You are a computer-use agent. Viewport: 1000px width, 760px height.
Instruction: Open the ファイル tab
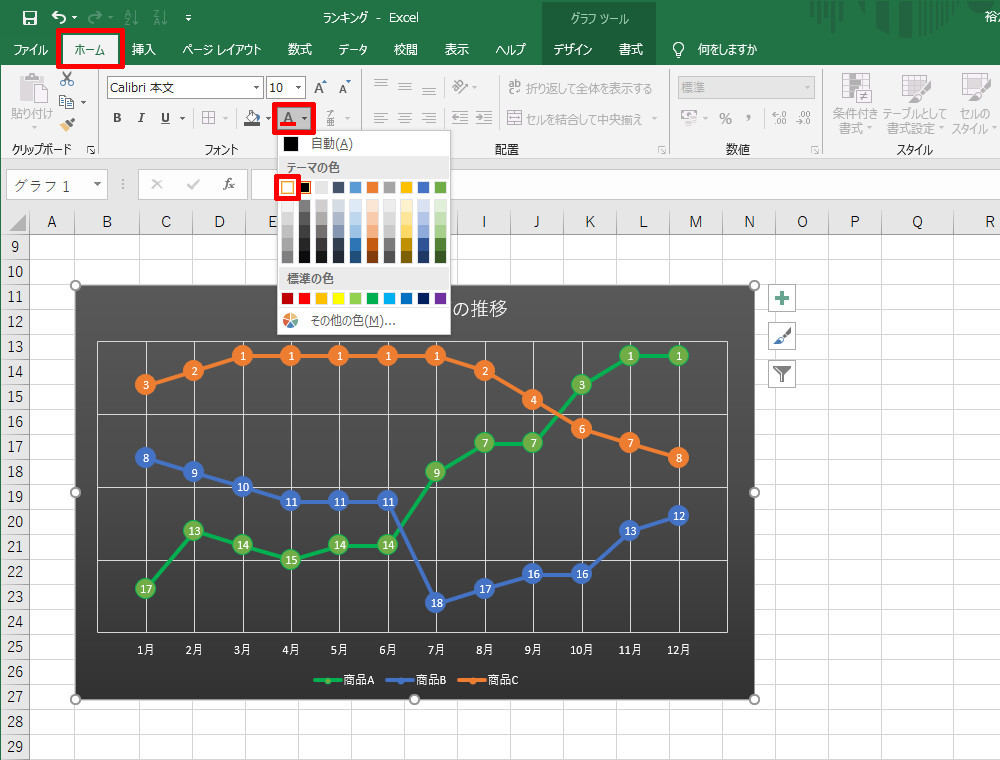(31, 49)
